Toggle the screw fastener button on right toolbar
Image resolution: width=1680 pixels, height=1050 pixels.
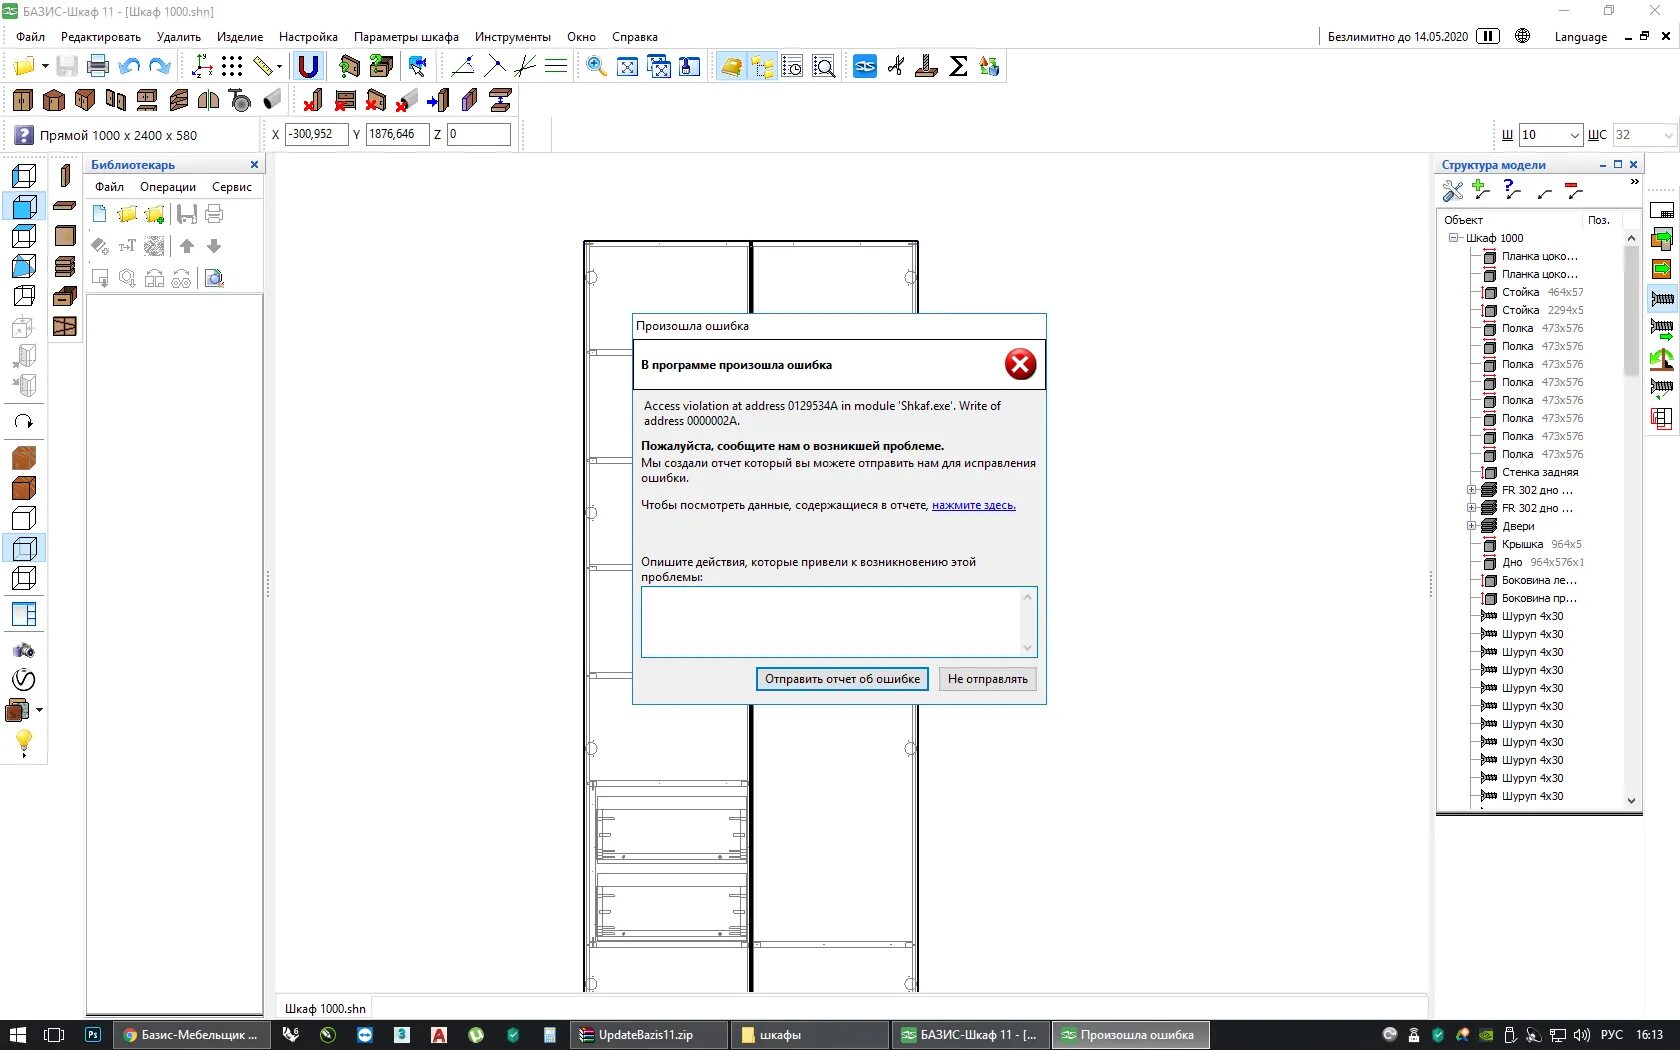click(x=1662, y=298)
